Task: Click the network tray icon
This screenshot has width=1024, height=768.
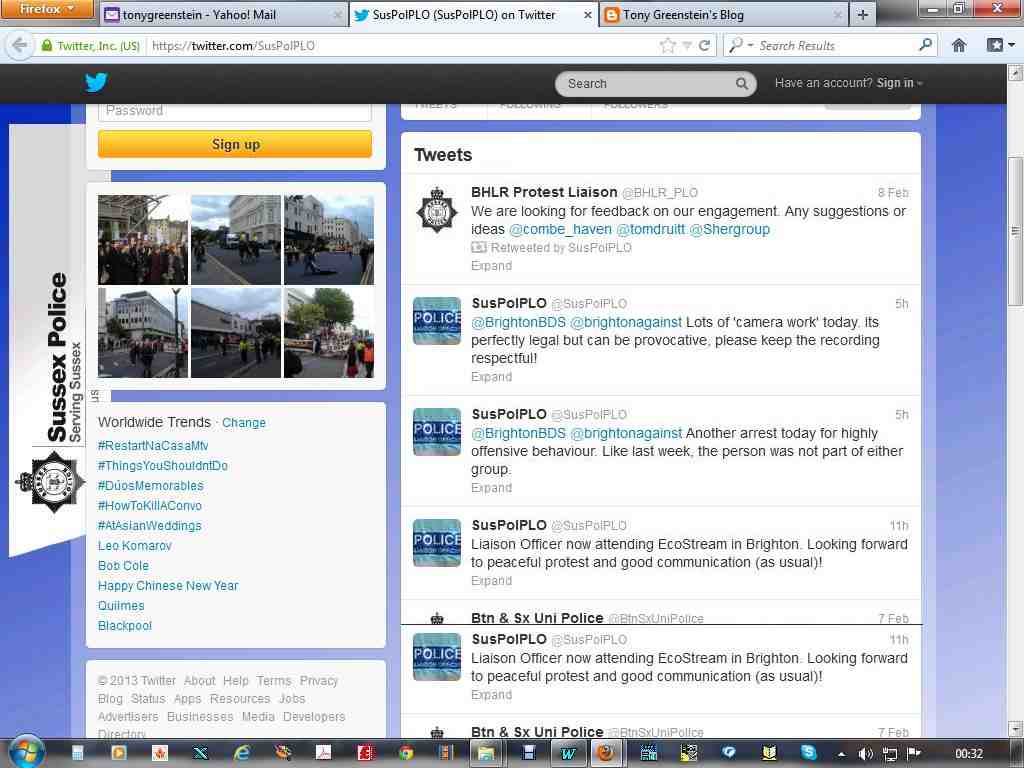Action: coord(889,754)
